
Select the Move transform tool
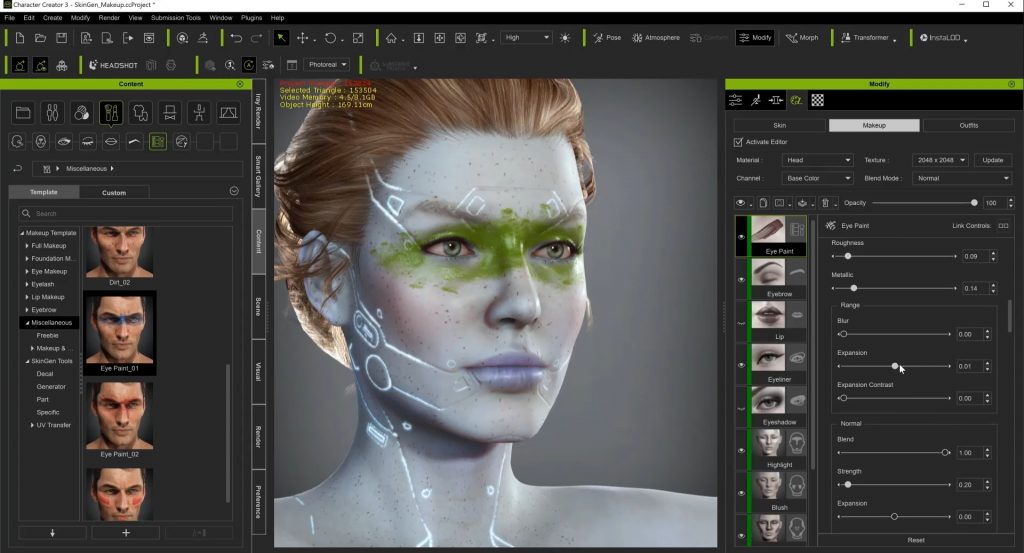point(303,38)
